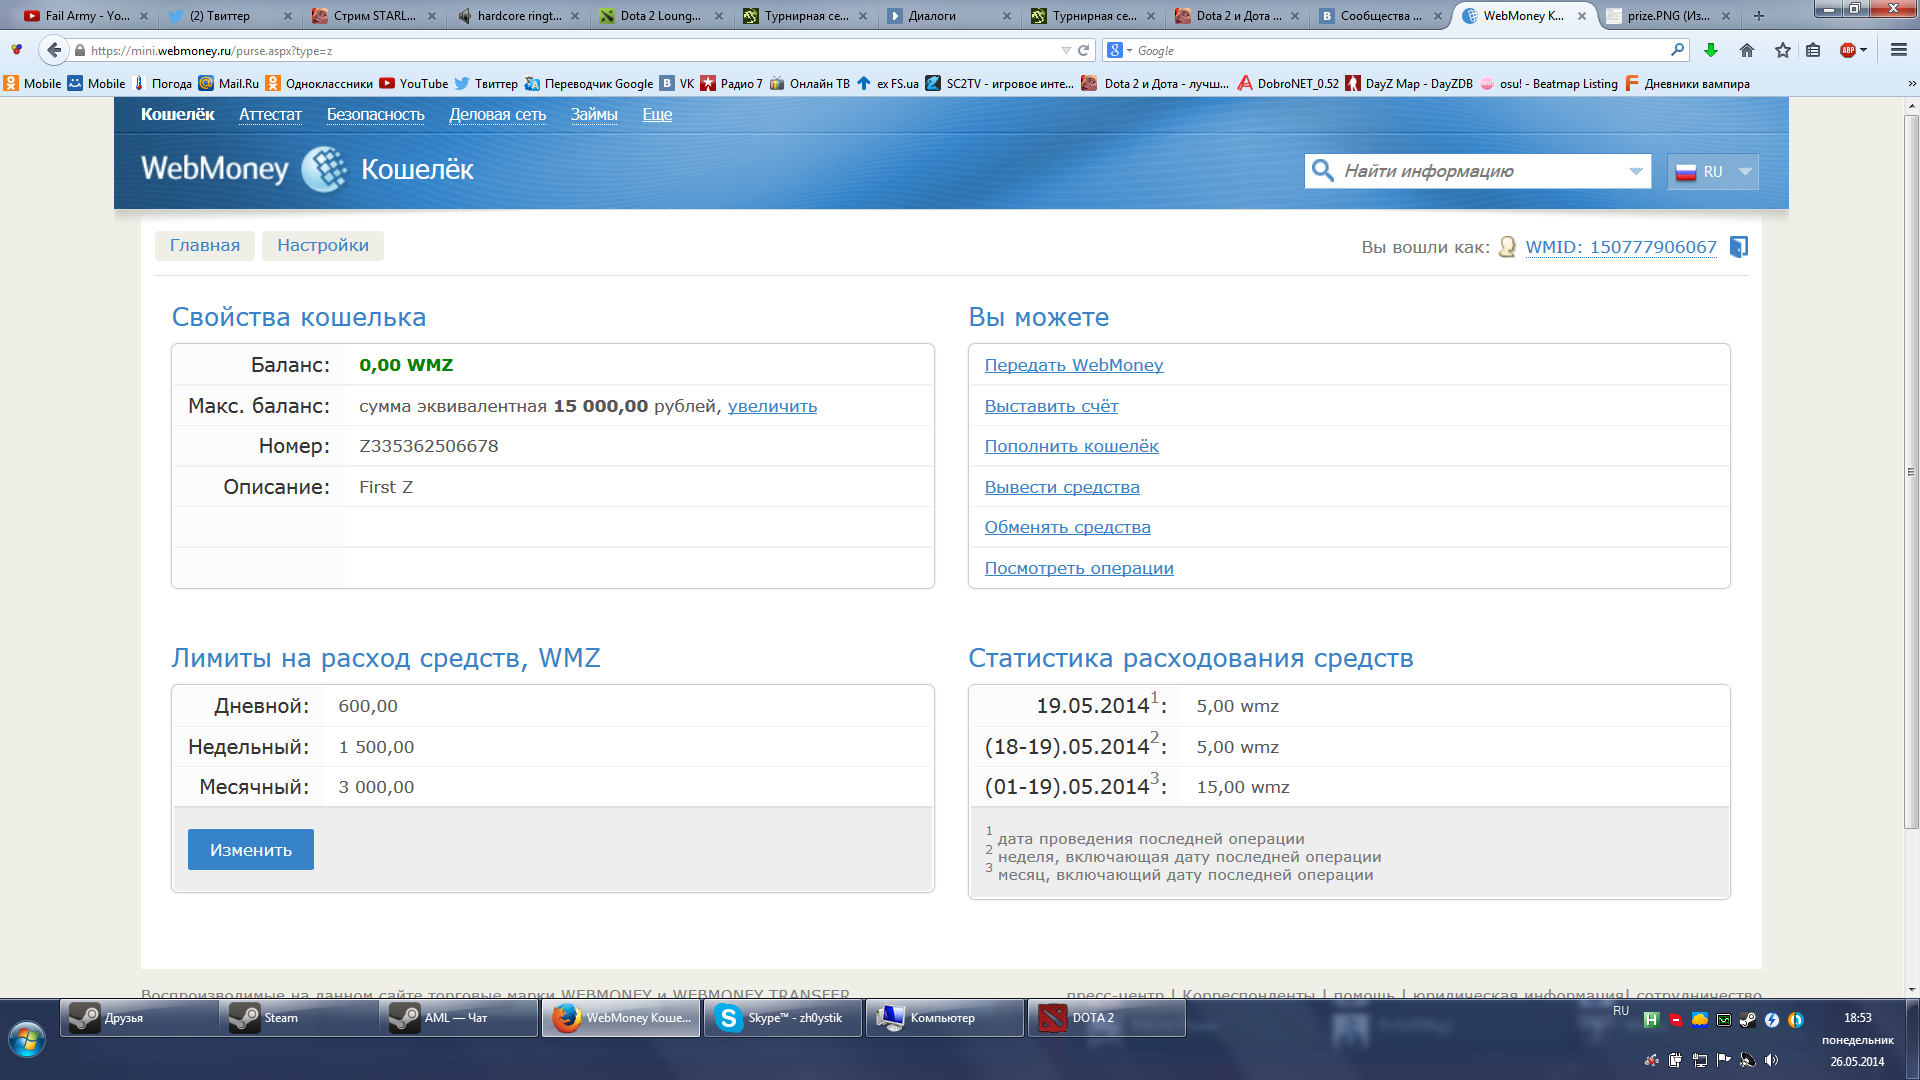Click the Изменить limits button

(251, 850)
